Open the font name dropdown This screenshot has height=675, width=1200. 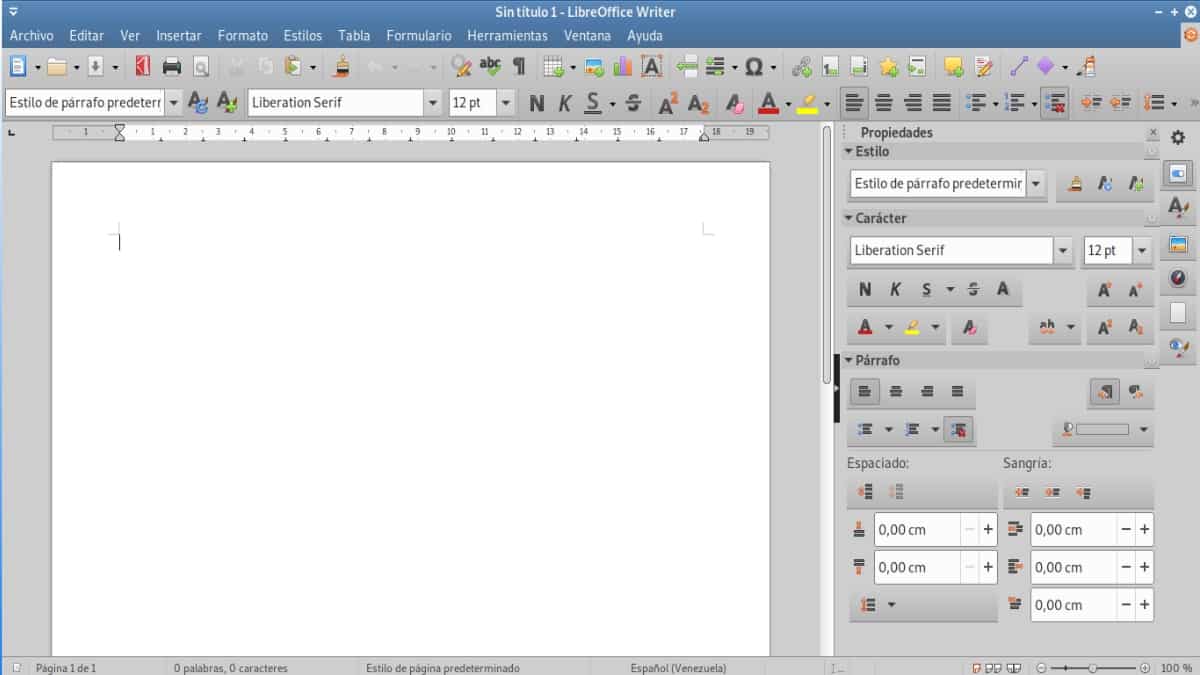(x=432, y=102)
